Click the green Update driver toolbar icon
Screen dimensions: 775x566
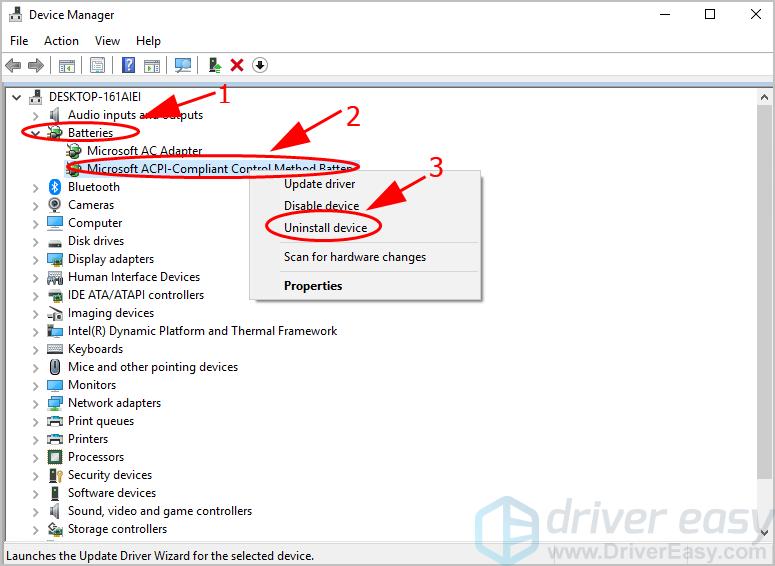pos(214,65)
